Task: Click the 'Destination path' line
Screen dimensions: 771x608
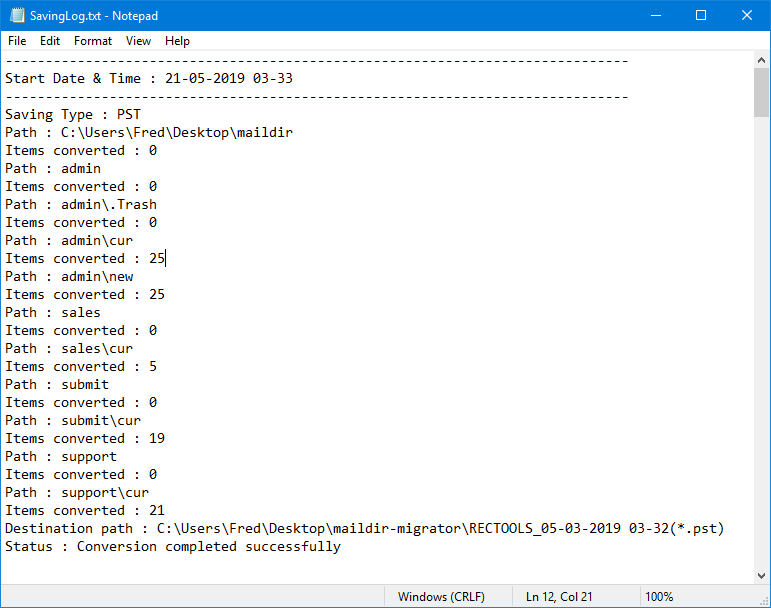Action: point(365,528)
